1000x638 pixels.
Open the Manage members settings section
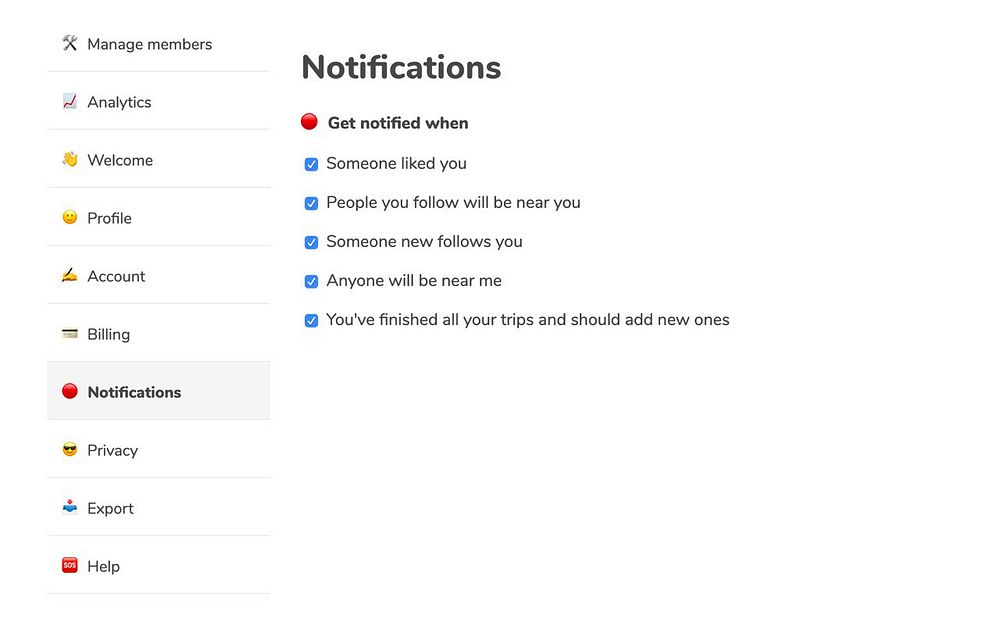point(149,44)
